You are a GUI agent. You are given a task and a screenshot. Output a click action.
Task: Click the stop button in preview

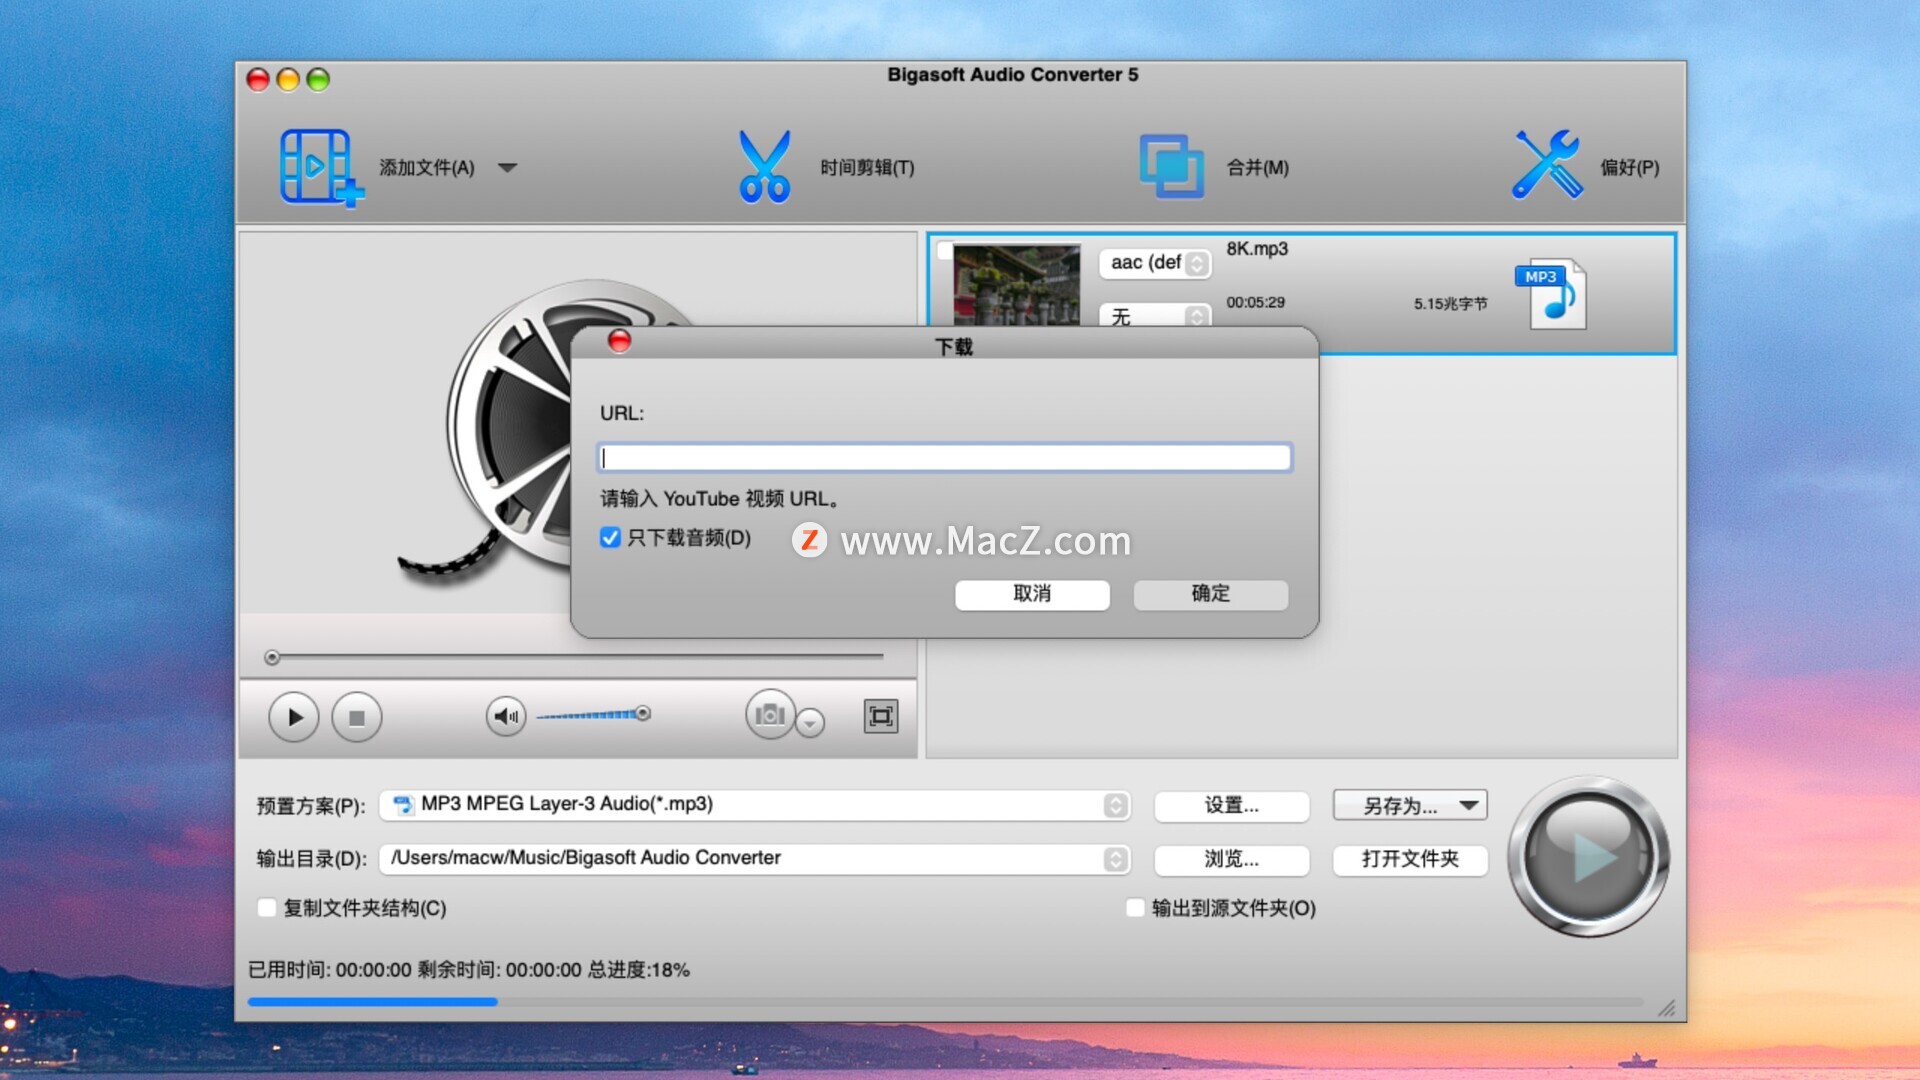357,717
